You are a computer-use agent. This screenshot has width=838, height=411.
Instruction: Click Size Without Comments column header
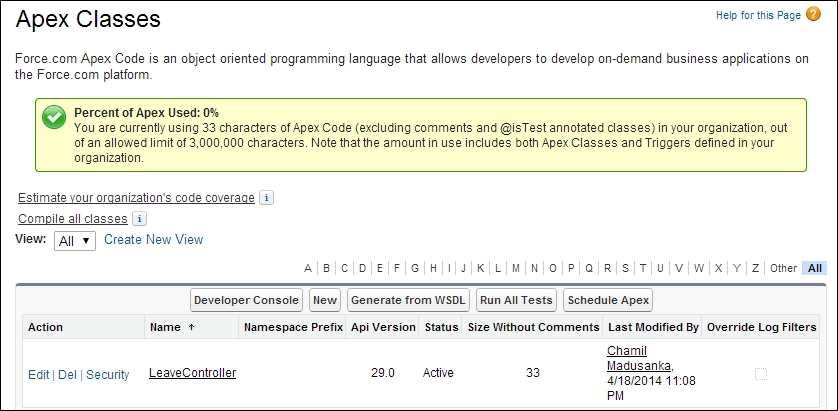(x=533, y=327)
